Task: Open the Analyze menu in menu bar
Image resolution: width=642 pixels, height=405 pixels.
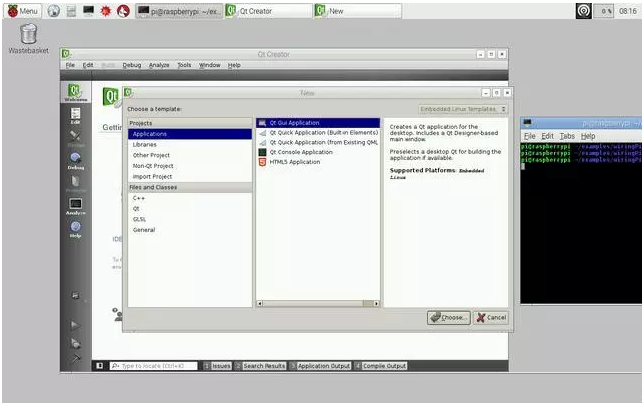Action: (x=159, y=65)
